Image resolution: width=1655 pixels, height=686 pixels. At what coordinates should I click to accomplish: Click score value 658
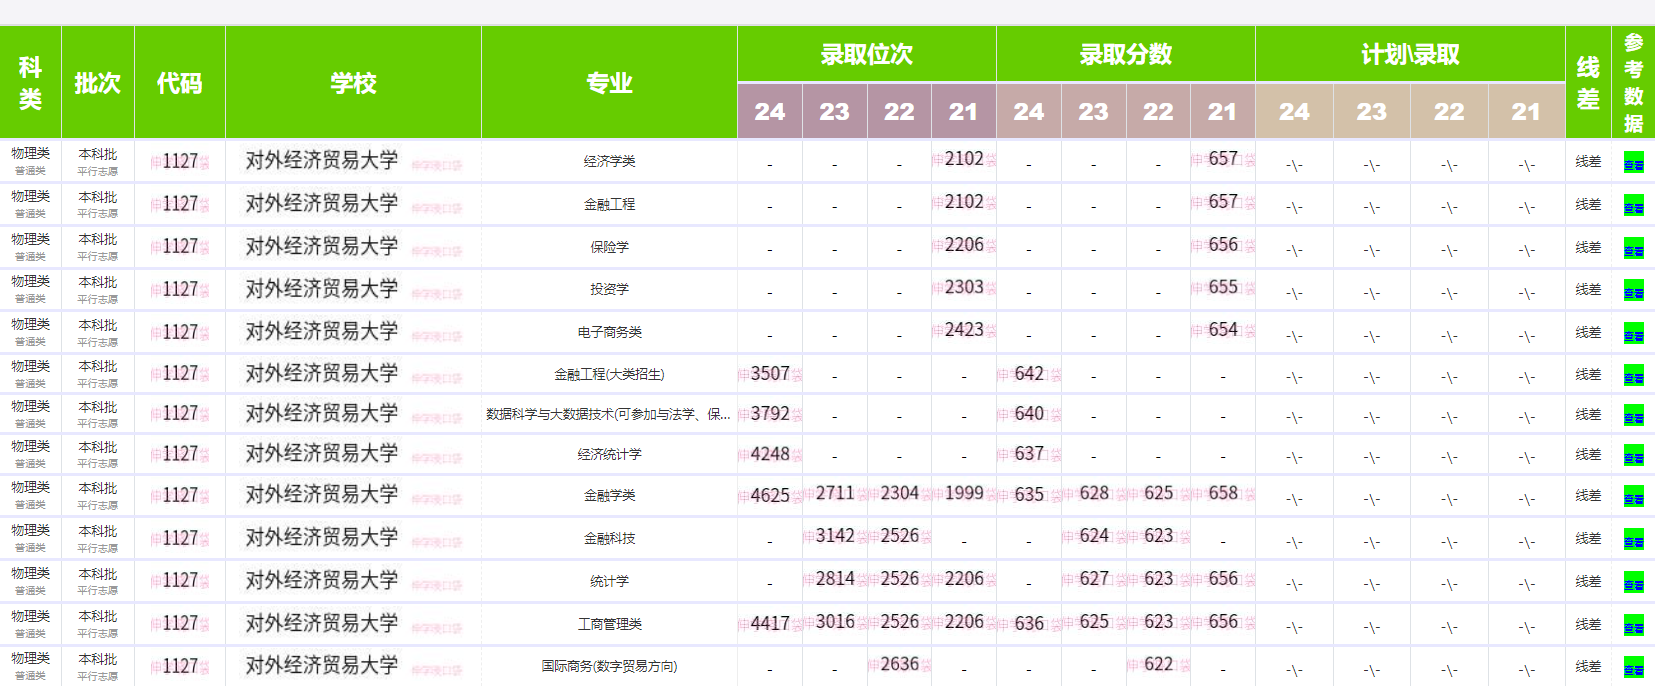coord(1223,493)
